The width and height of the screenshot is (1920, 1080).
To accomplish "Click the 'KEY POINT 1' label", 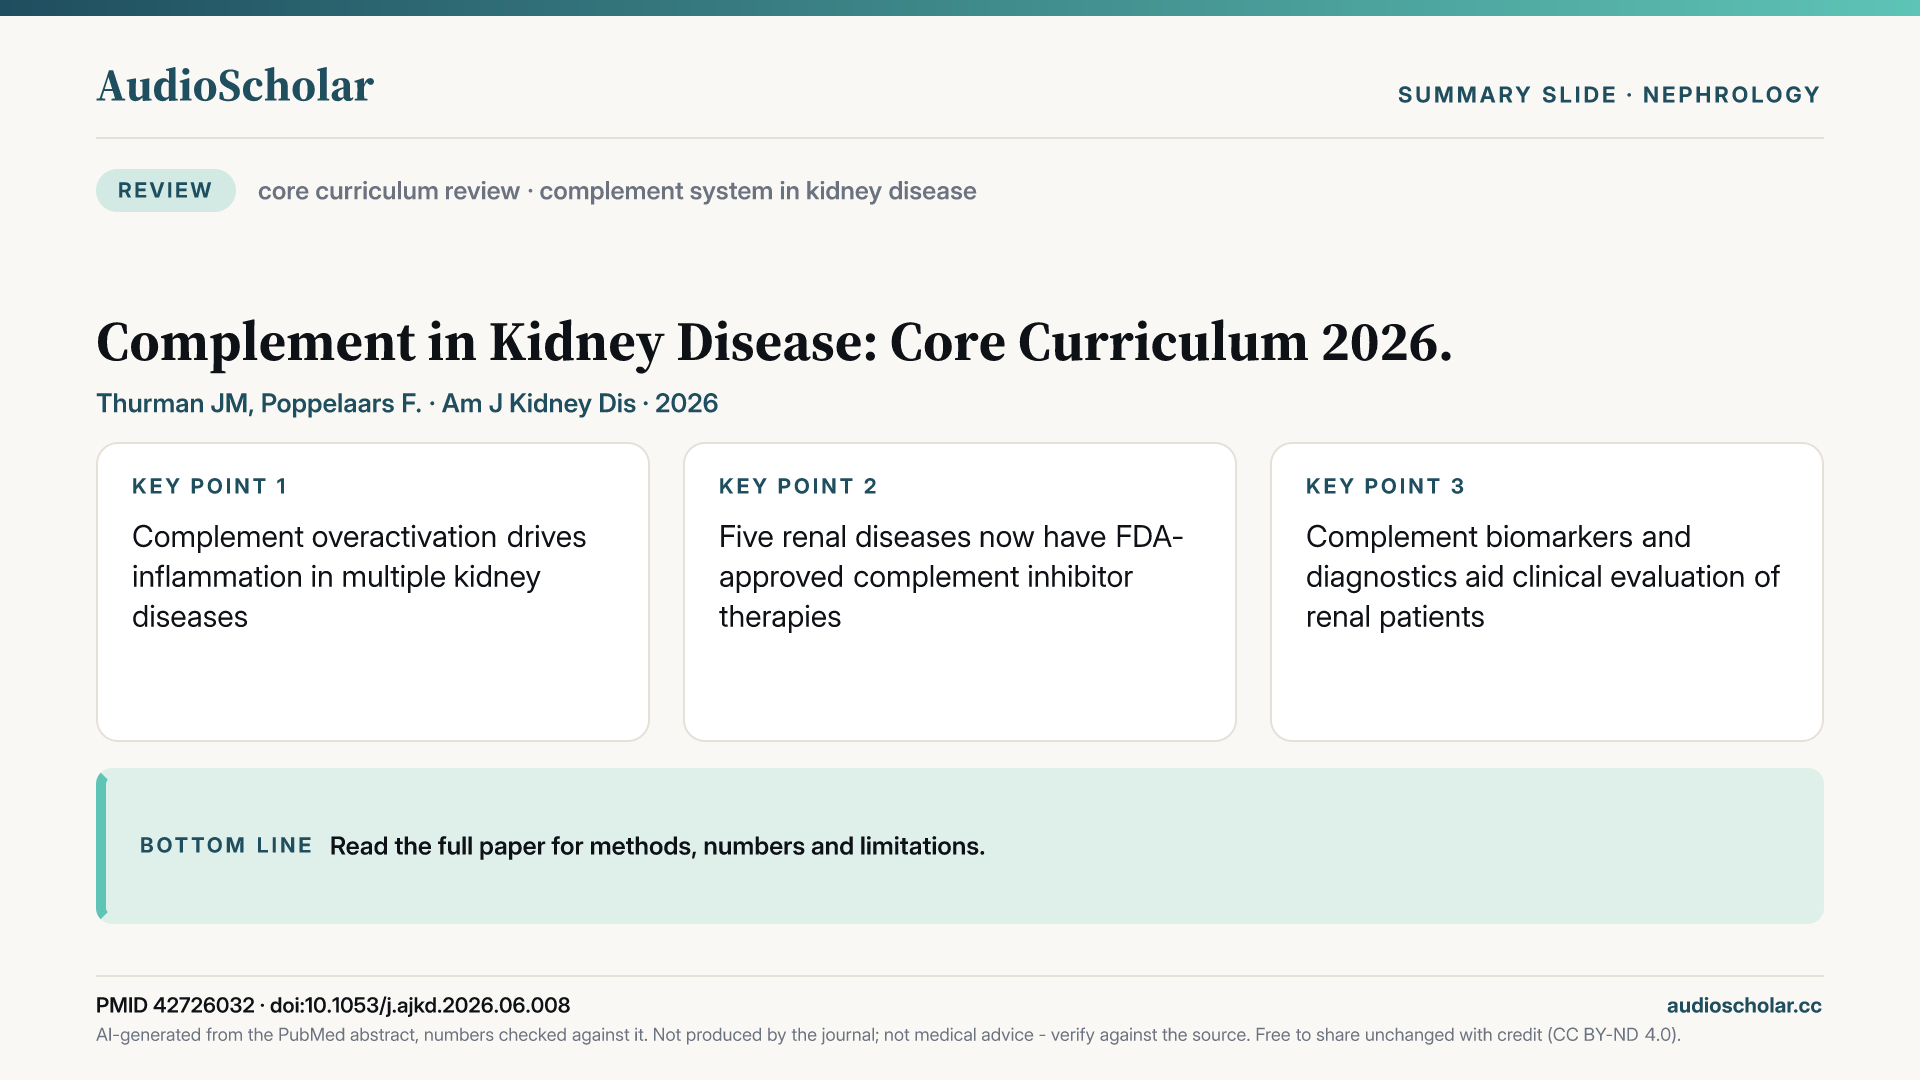I will 210,486.
